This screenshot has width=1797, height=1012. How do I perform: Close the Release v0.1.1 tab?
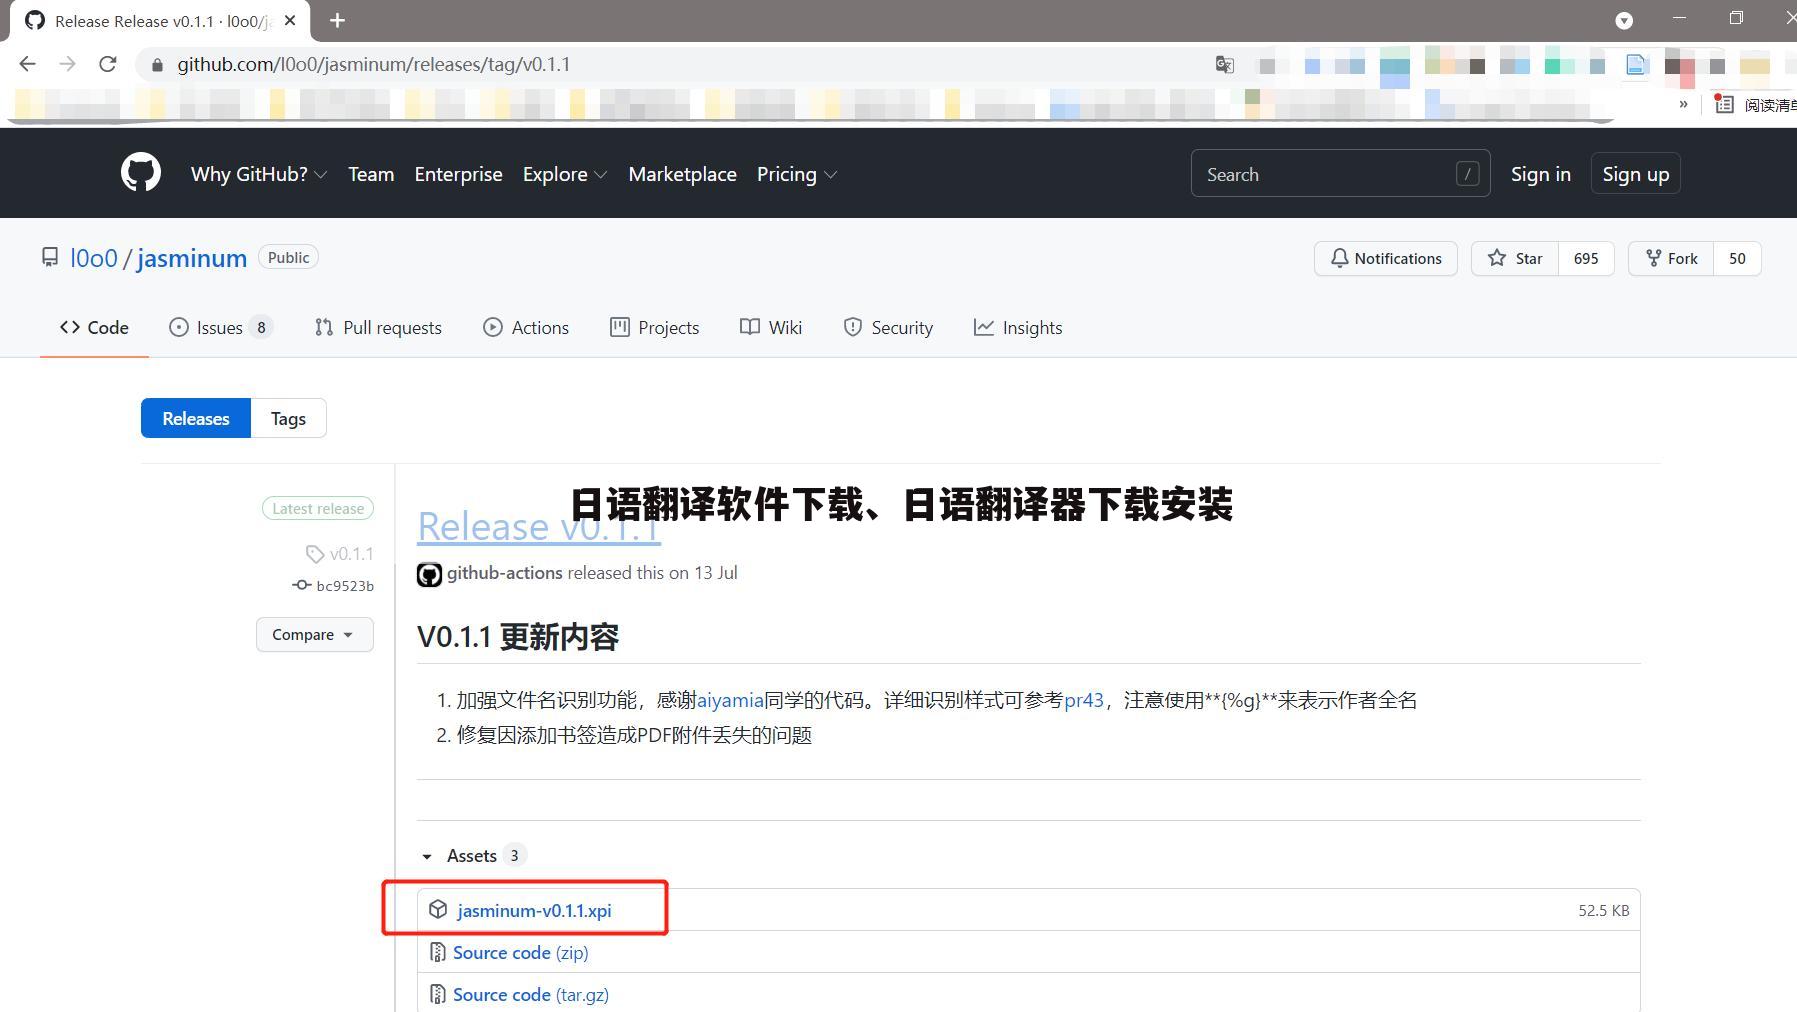(290, 20)
